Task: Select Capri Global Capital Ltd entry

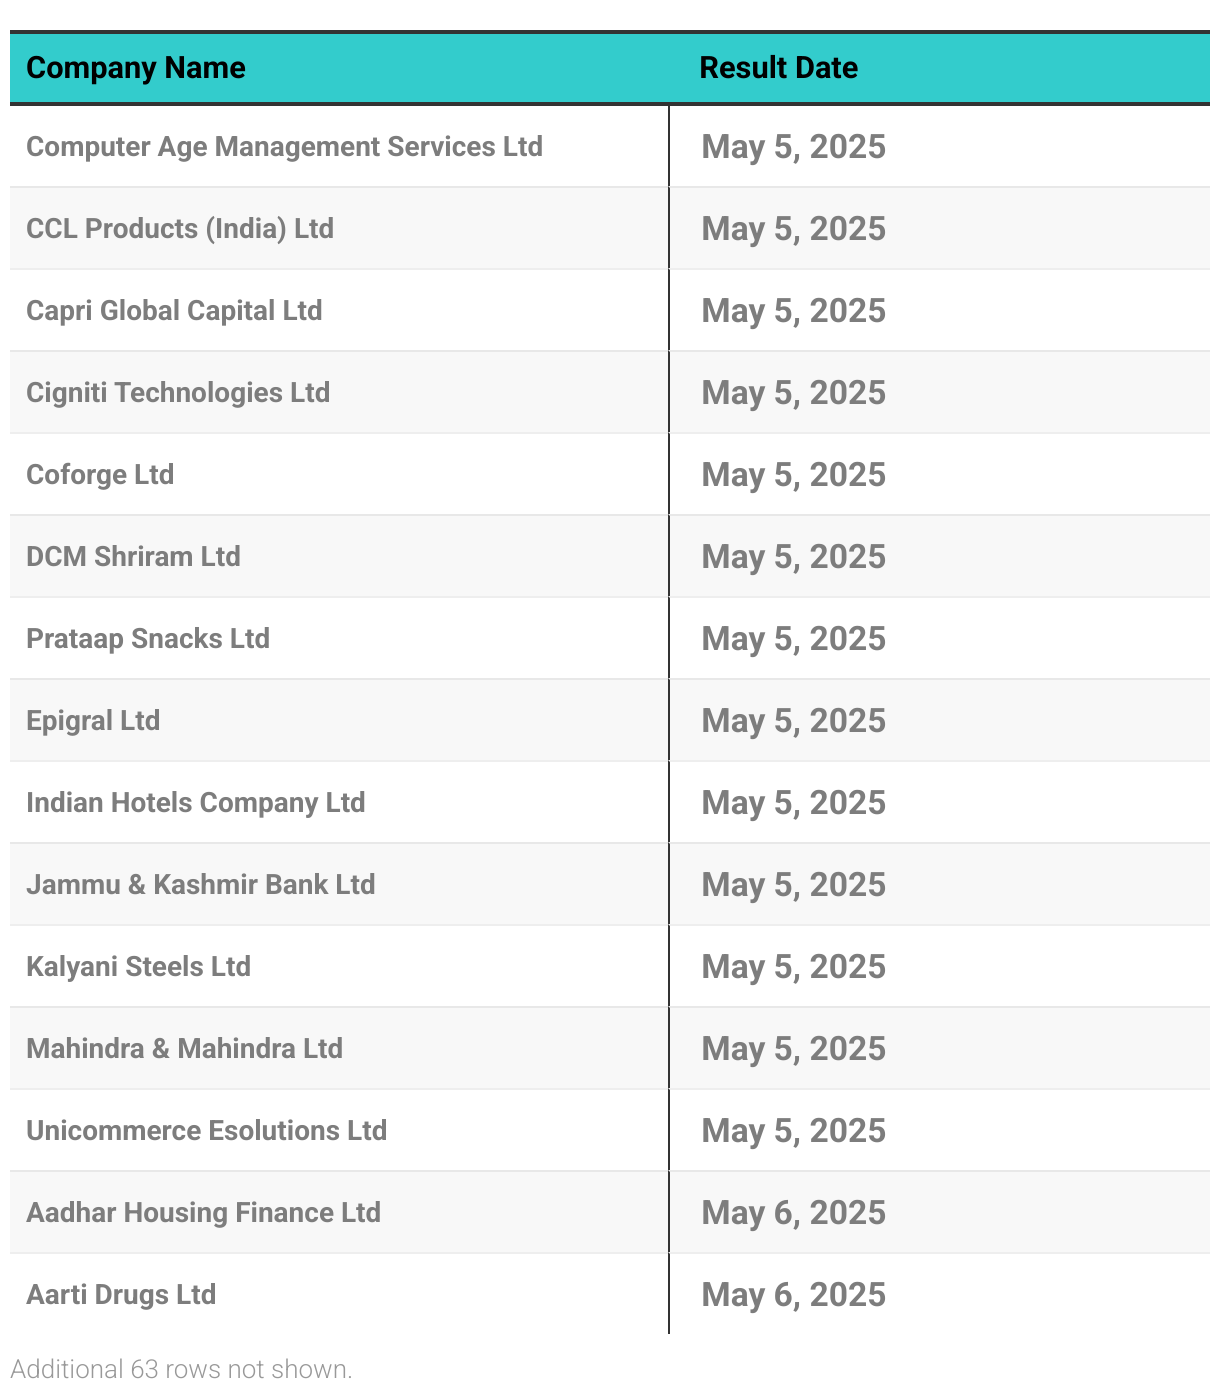Action: pos(174,311)
